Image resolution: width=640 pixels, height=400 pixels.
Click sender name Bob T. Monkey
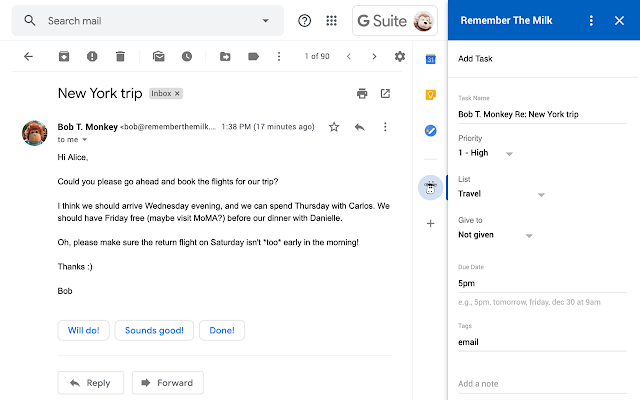(x=87, y=127)
